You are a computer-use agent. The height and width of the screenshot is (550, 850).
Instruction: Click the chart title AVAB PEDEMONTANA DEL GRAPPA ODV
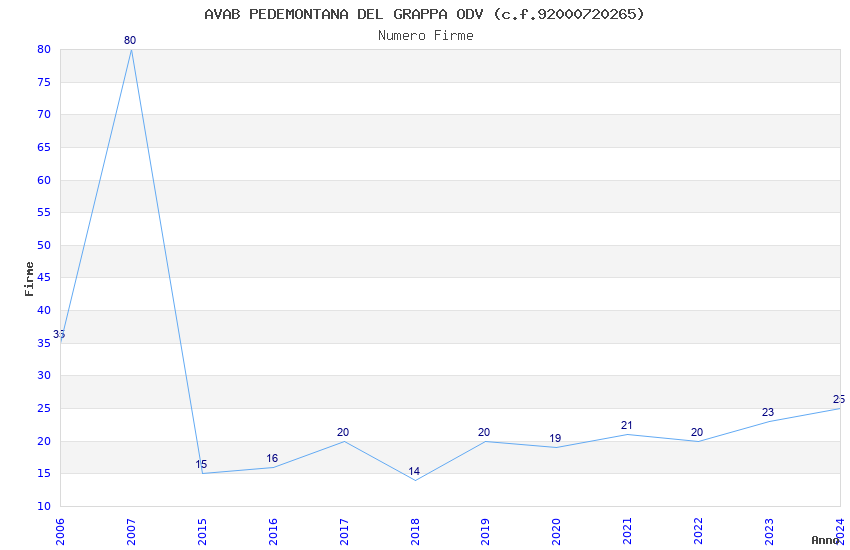(x=424, y=14)
